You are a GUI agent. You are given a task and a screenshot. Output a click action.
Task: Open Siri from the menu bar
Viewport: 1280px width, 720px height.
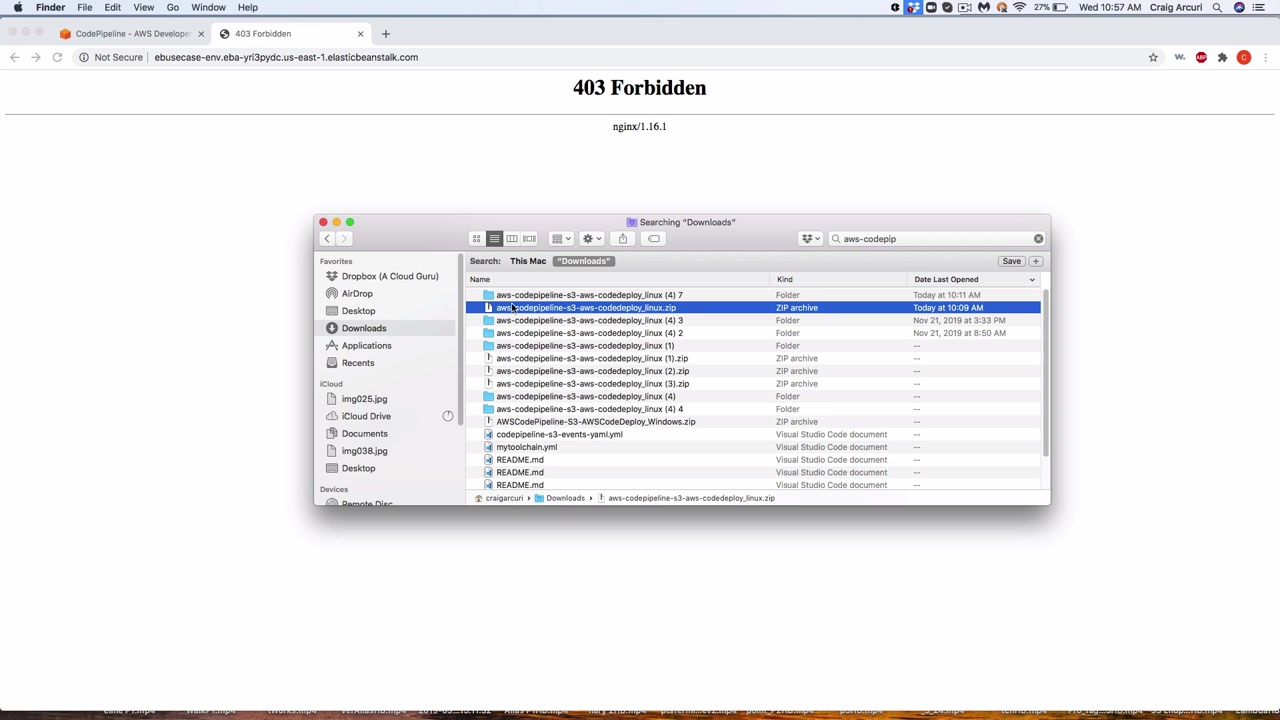(x=1240, y=7)
